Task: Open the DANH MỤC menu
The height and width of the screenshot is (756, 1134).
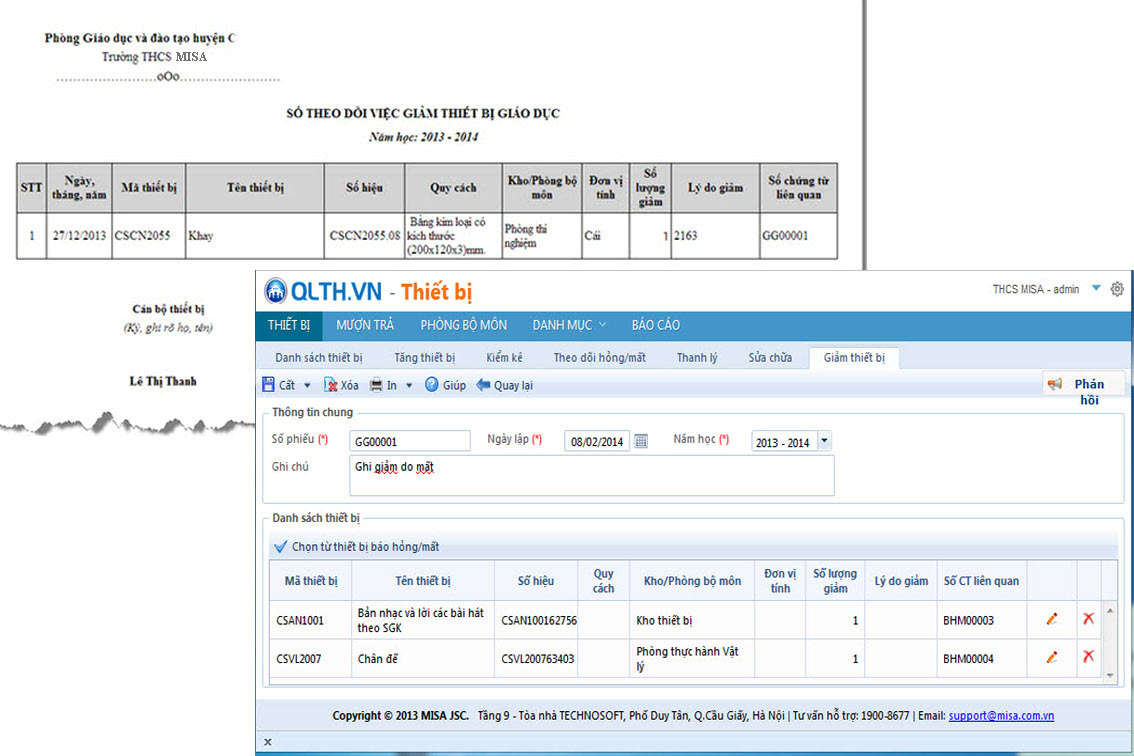Action: coord(569,325)
